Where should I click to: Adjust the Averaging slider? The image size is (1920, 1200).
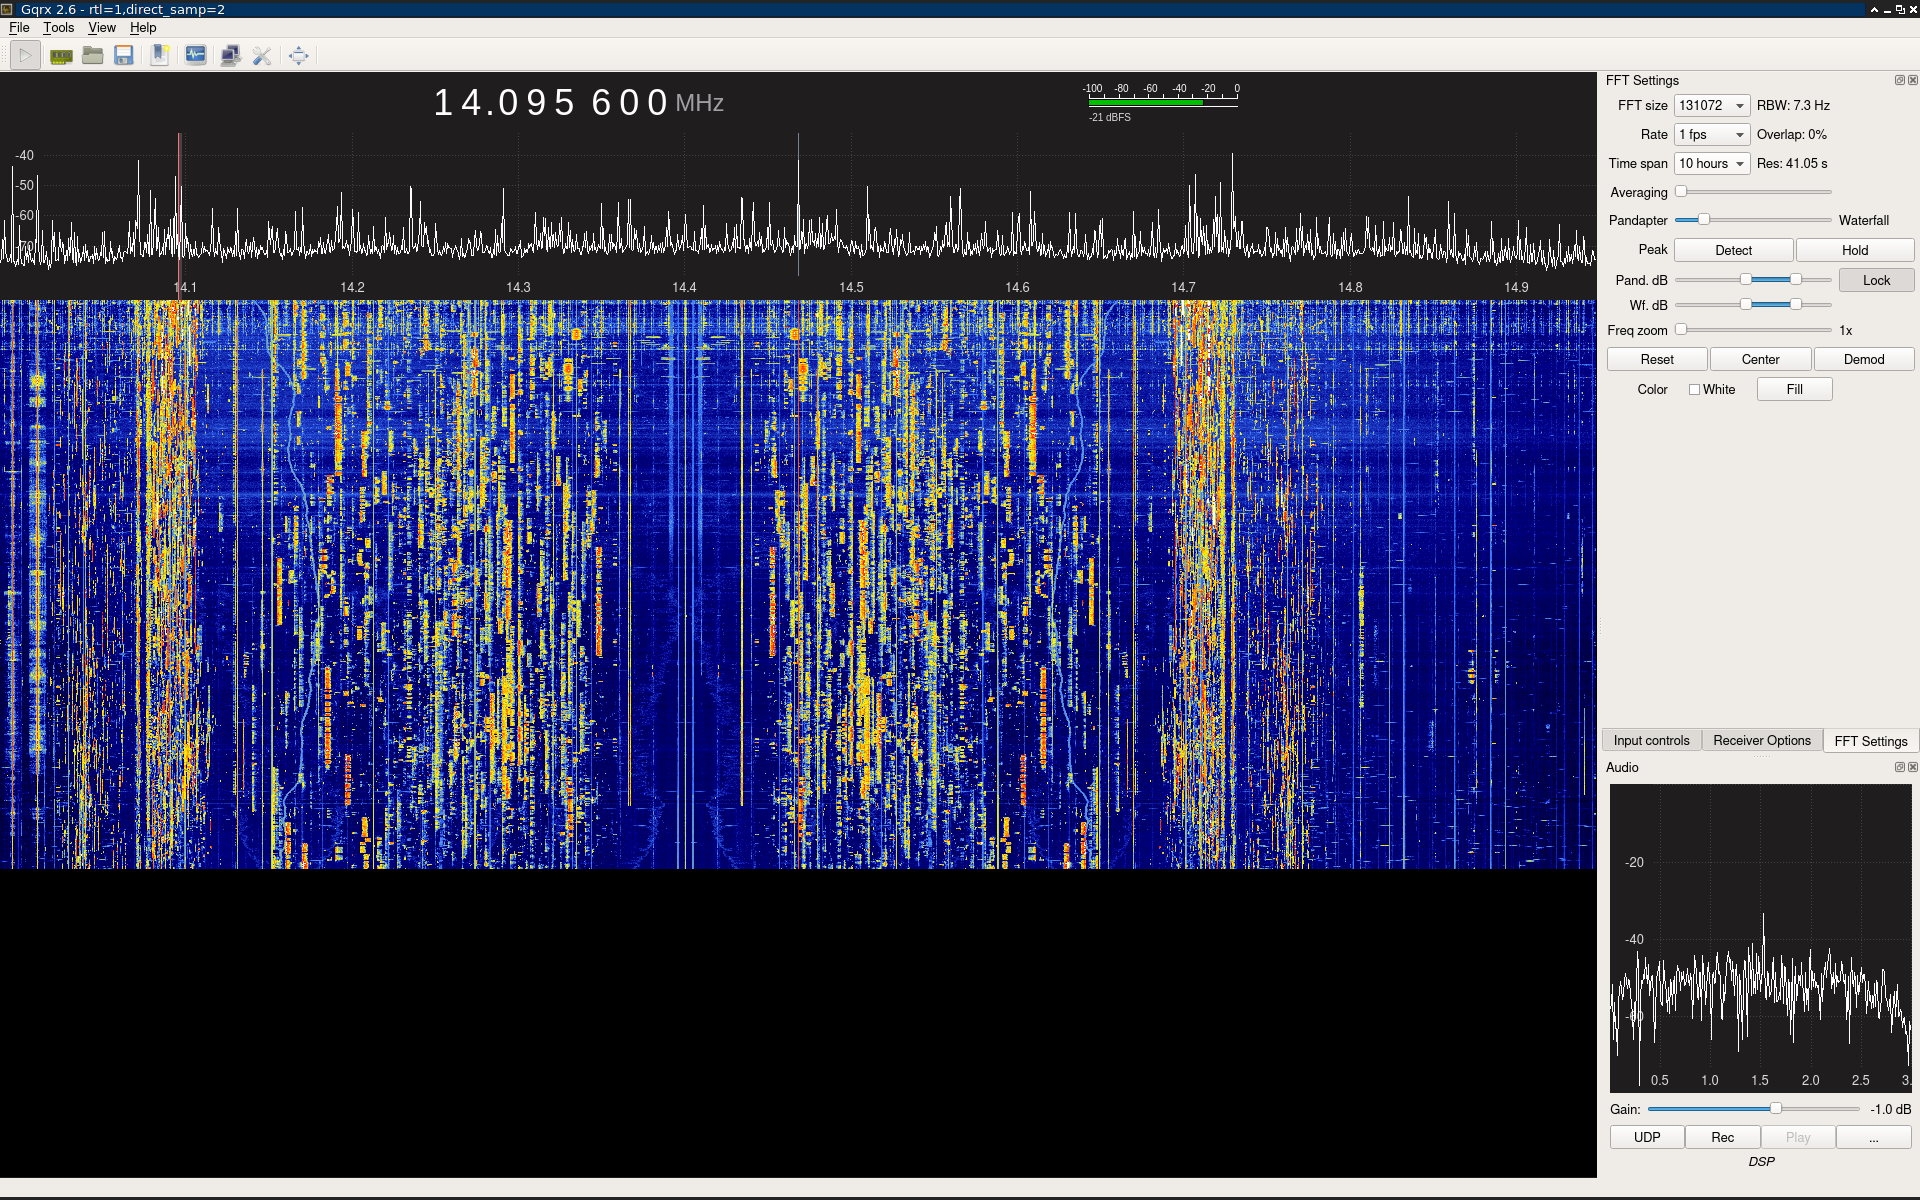click(1753, 192)
